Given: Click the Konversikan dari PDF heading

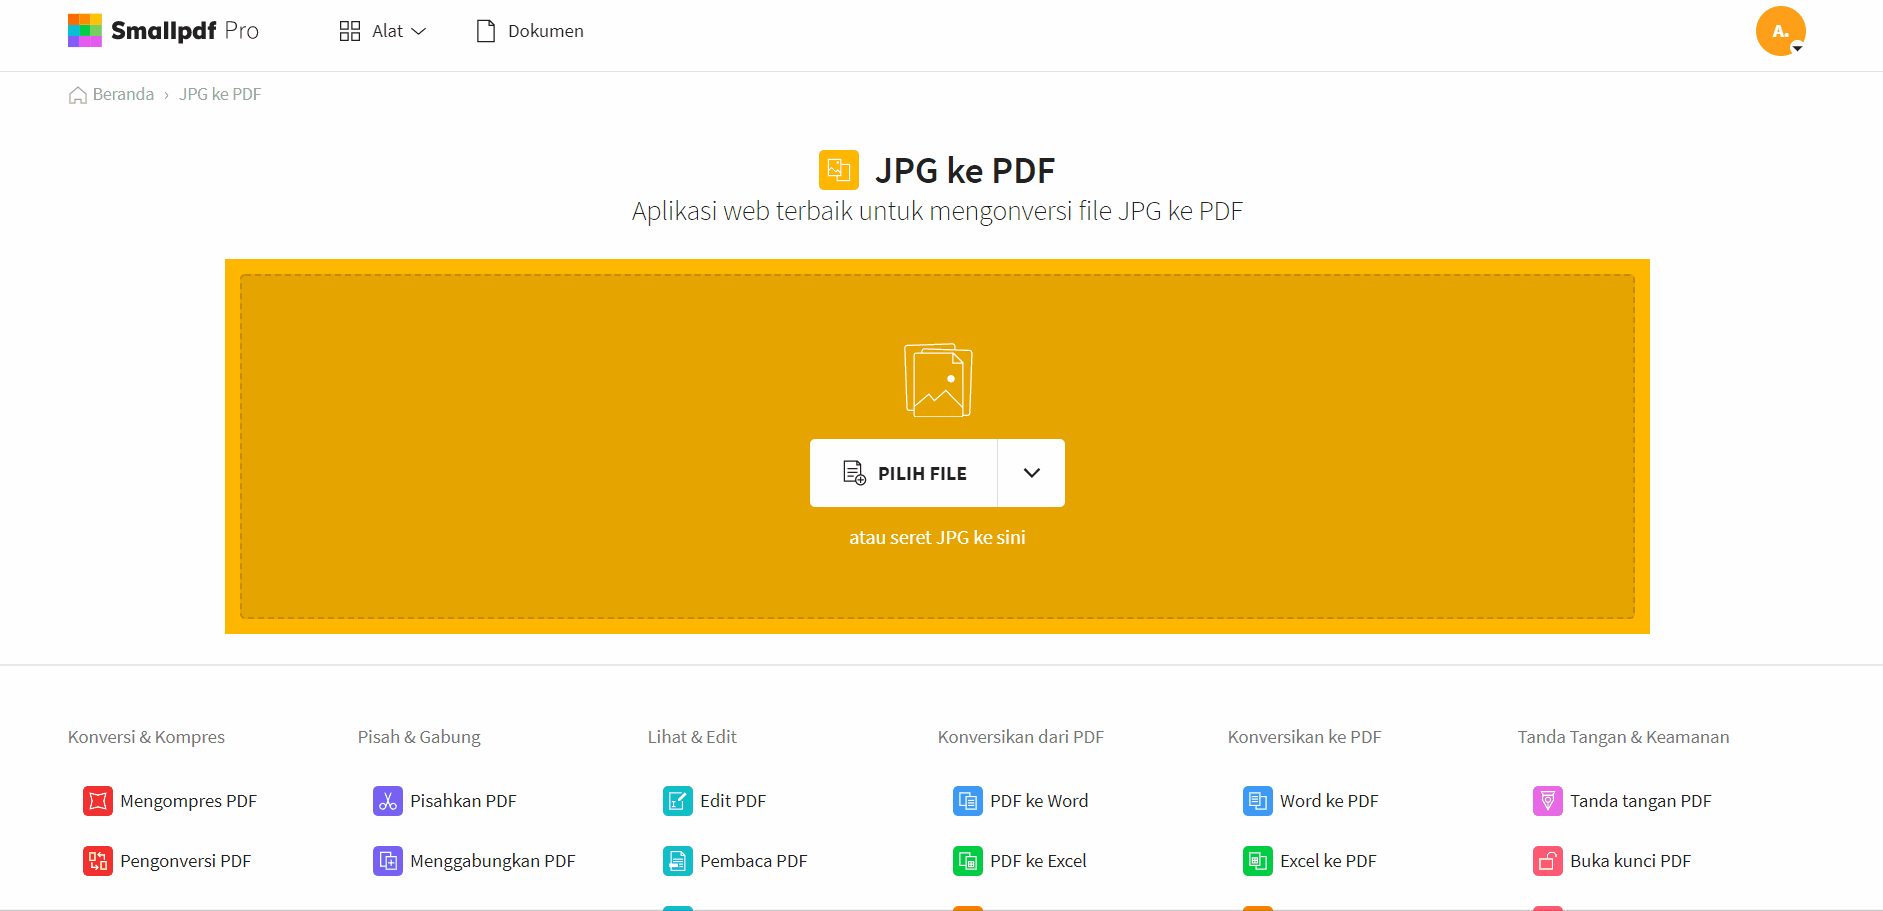Looking at the screenshot, I should tap(1021, 737).
